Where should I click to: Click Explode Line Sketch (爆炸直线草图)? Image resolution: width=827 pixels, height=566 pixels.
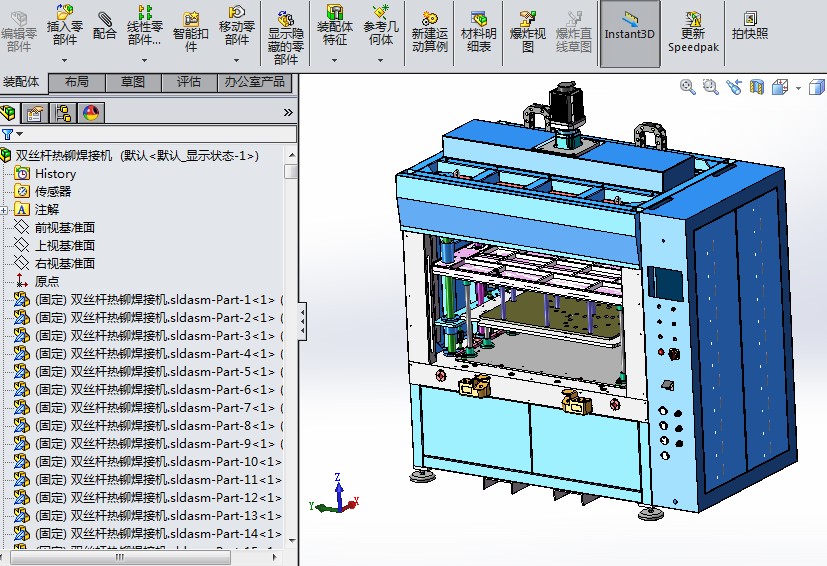pyautogui.click(x=573, y=32)
